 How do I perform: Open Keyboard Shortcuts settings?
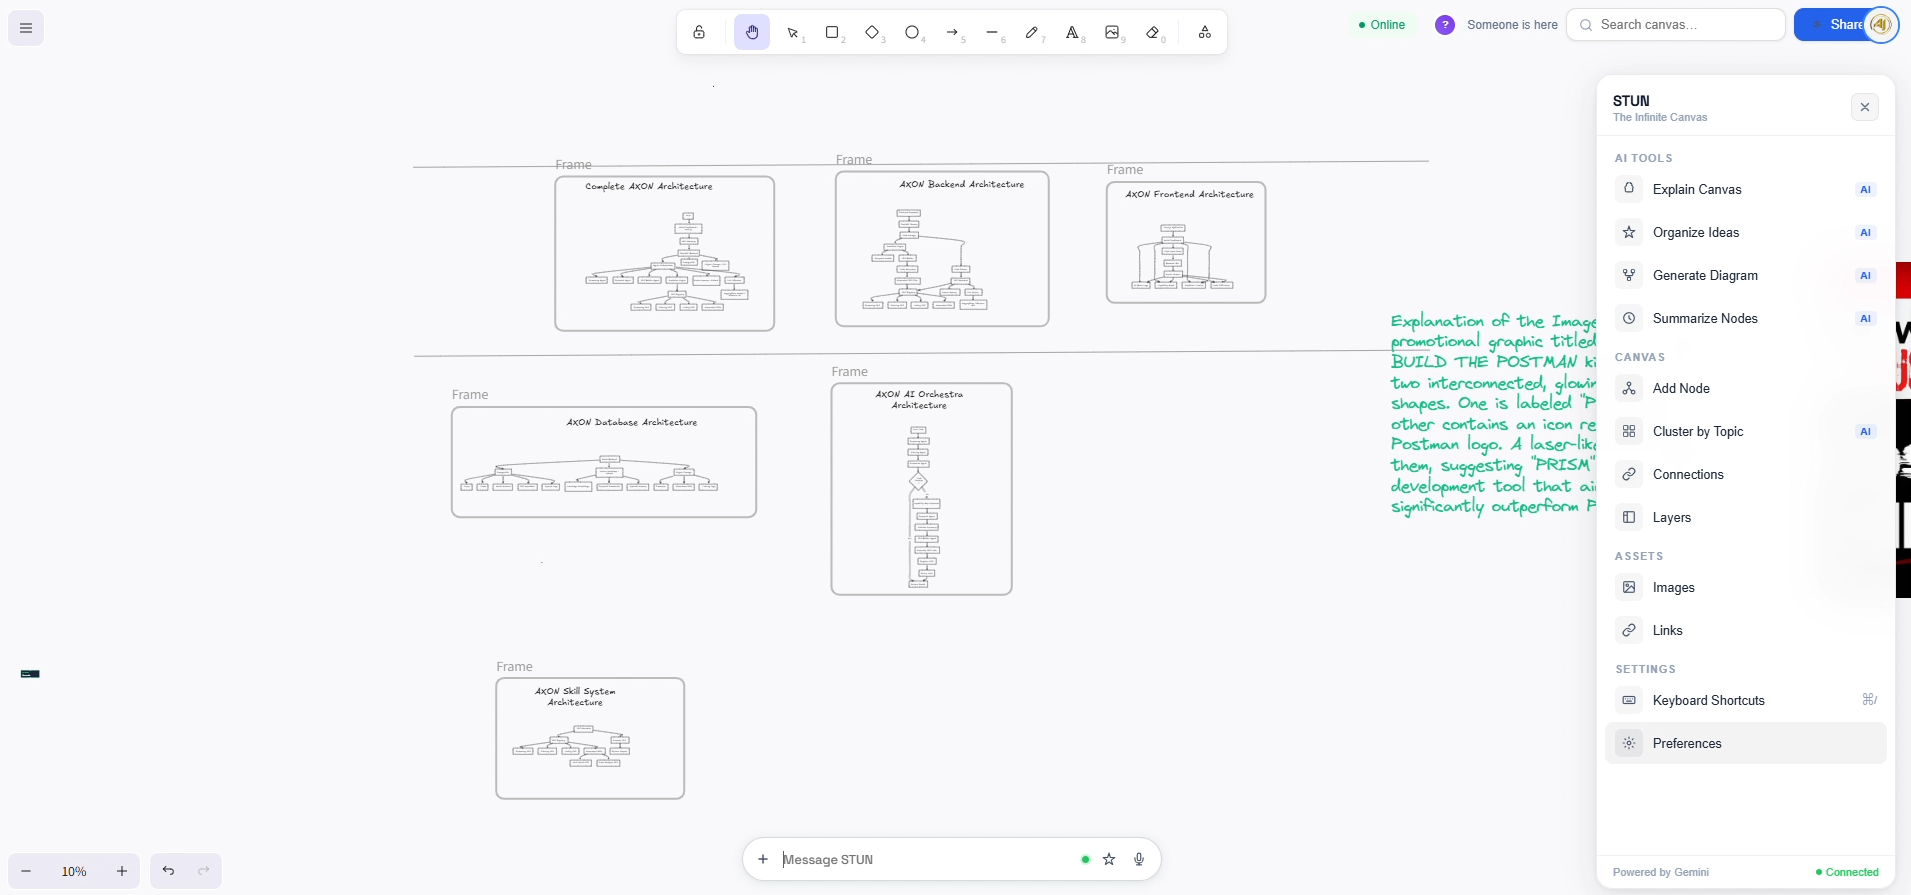pyautogui.click(x=1746, y=700)
